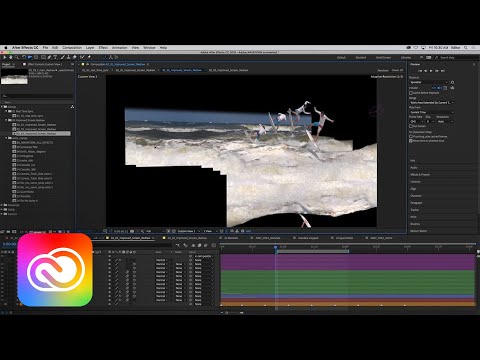Open the Composition menu

[x=72, y=48]
